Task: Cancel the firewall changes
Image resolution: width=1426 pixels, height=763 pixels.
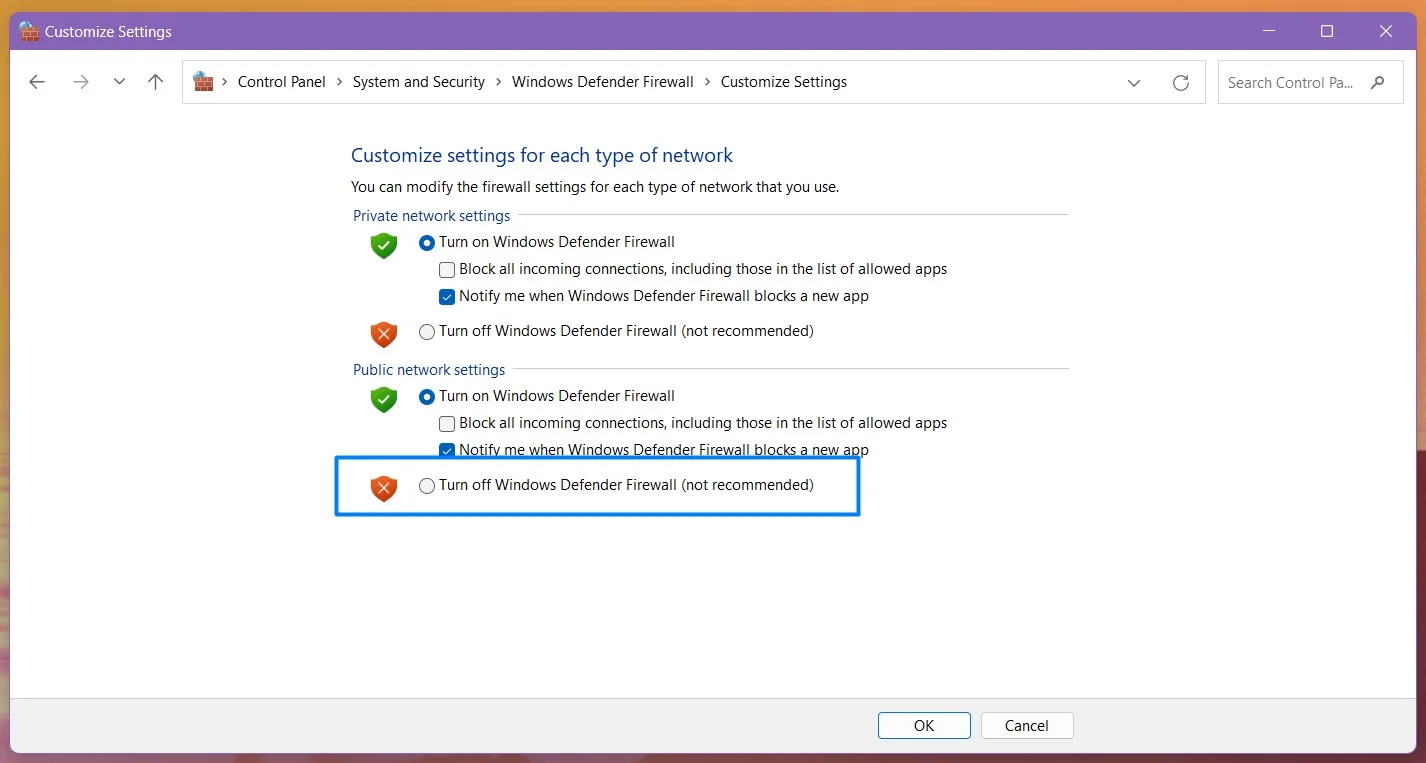Action: point(1026,725)
